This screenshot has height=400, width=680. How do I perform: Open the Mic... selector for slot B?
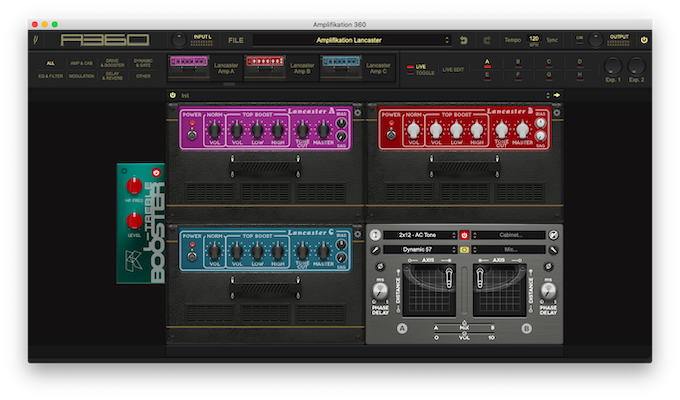coord(509,249)
